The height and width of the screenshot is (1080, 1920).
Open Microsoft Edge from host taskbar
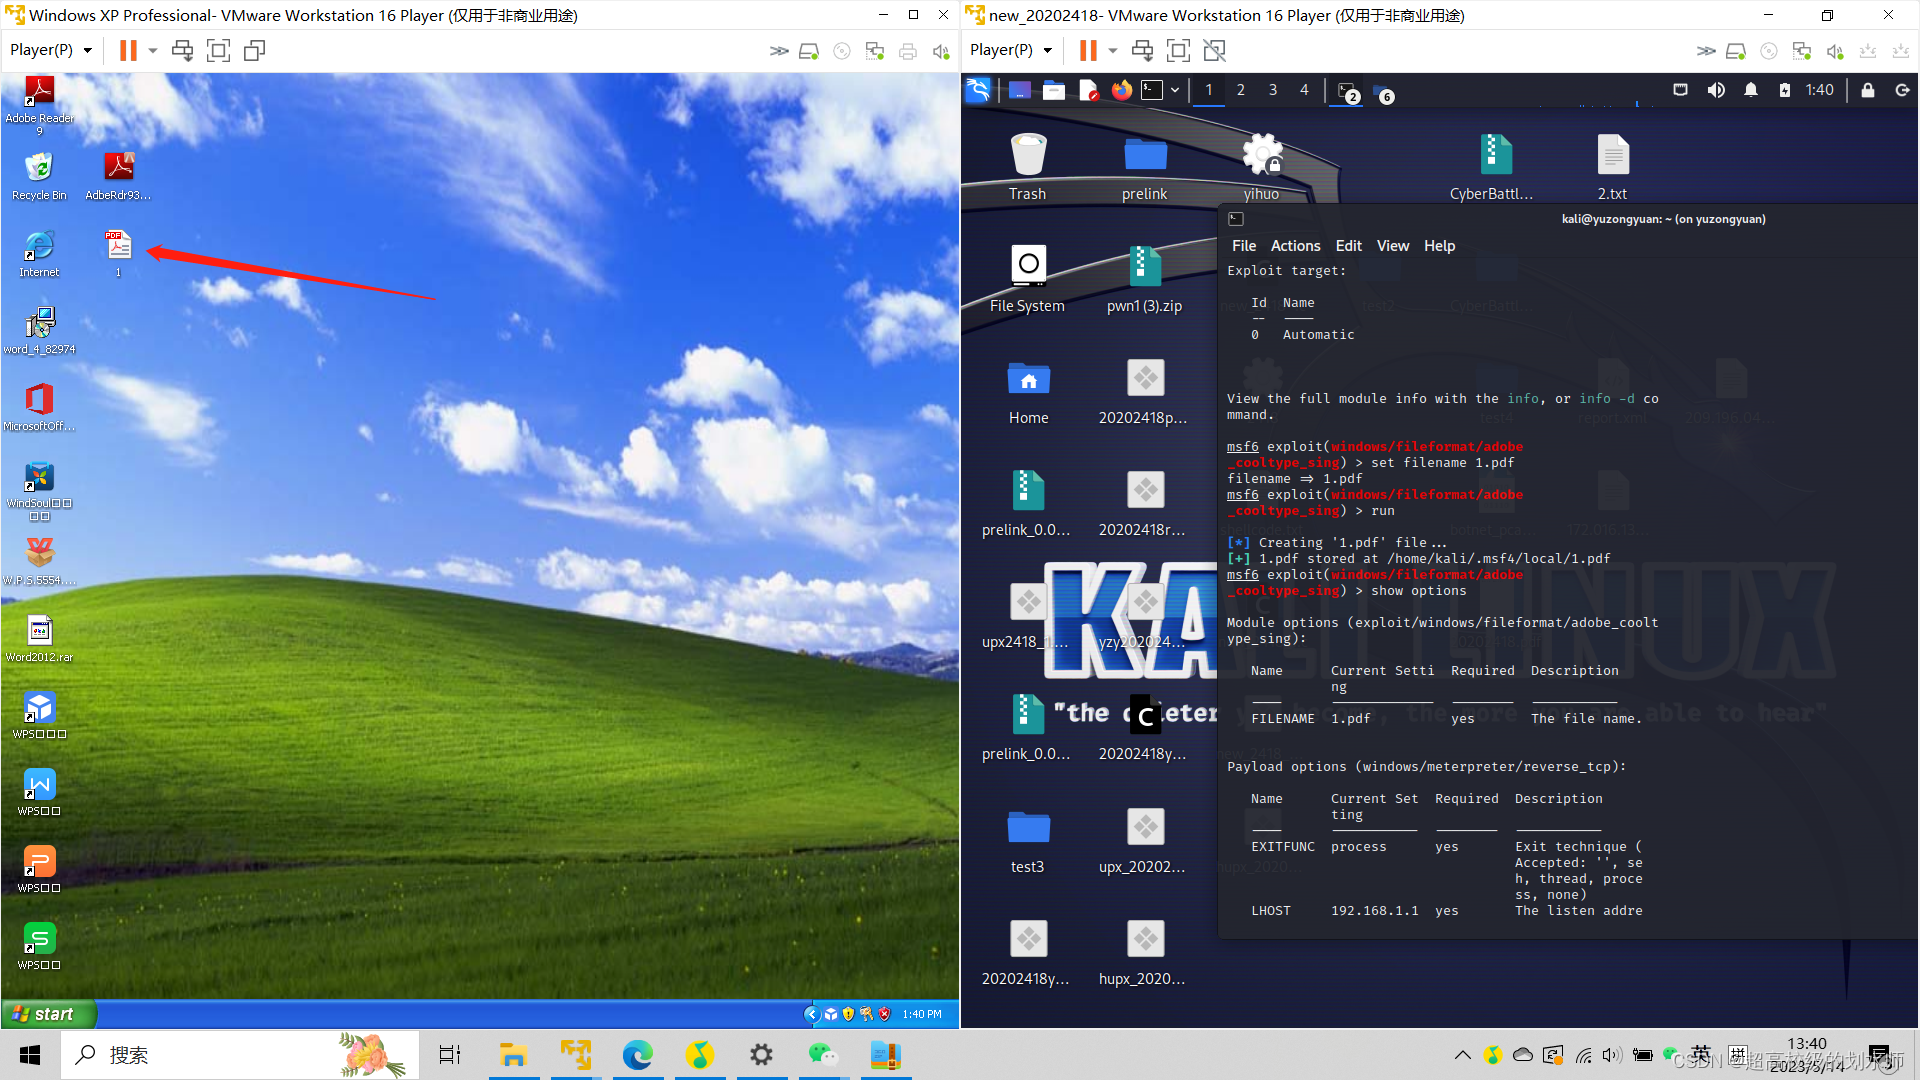tap(637, 1055)
